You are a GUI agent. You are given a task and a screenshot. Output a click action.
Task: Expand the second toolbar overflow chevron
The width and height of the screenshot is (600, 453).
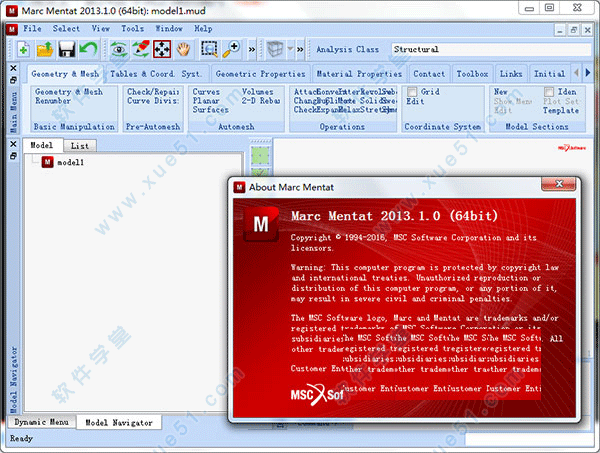click(x=300, y=50)
